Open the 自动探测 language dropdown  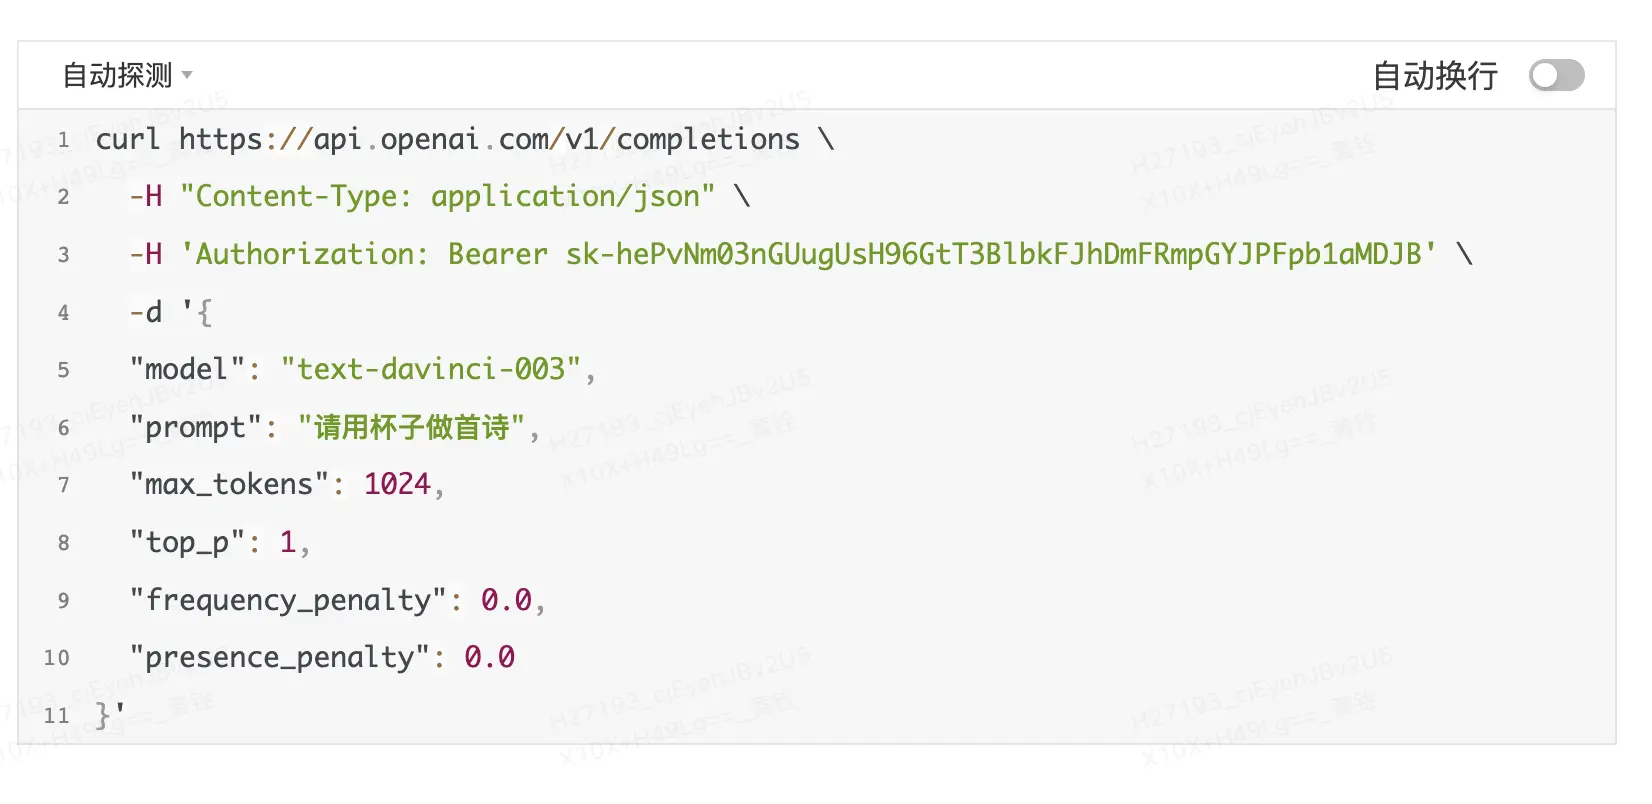click(x=127, y=75)
